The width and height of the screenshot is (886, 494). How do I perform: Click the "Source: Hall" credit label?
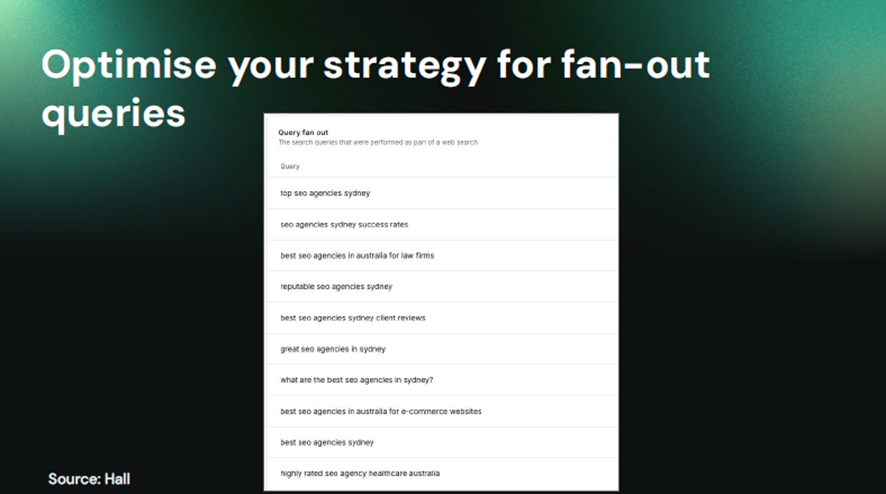coord(89,479)
